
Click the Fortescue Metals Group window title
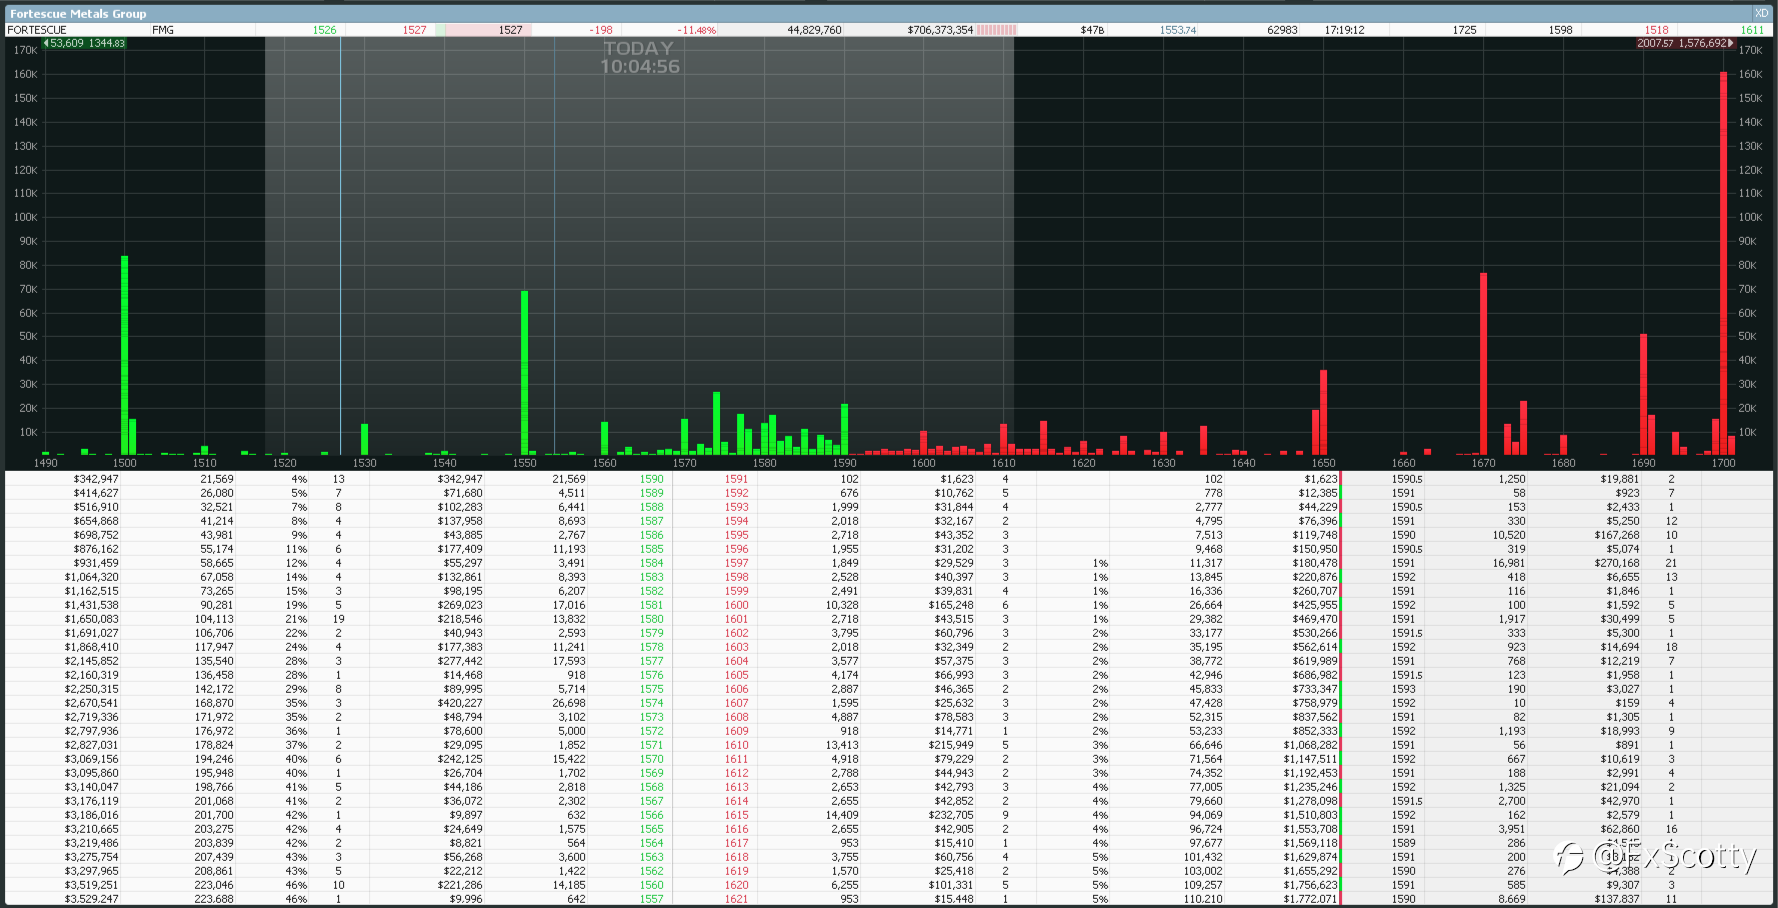(x=78, y=14)
